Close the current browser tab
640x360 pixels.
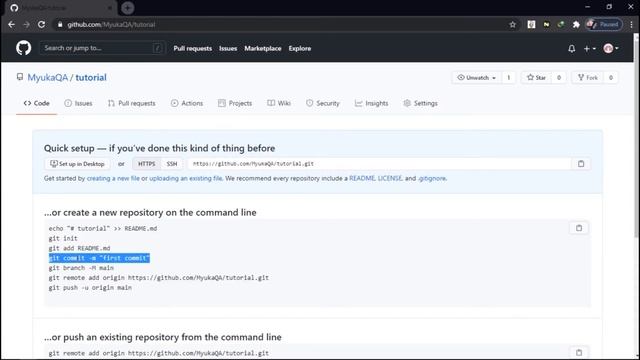click(x=109, y=8)
